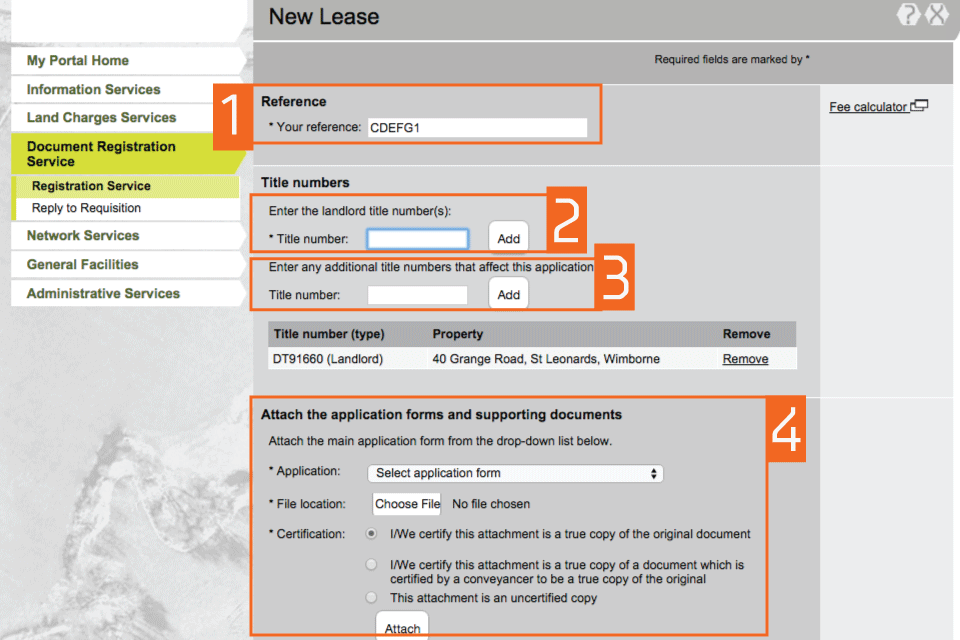Go to Information Services section
The image size is (960, 640).
[x=93, y=89]
